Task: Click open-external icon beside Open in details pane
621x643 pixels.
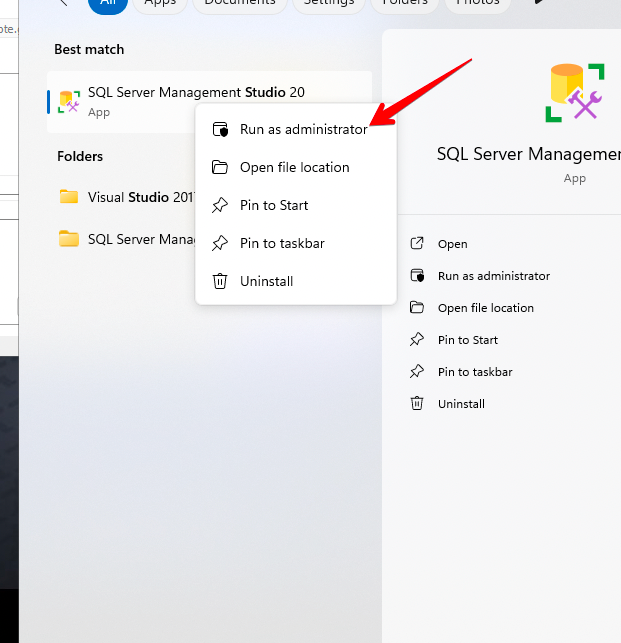Action: 417,243
